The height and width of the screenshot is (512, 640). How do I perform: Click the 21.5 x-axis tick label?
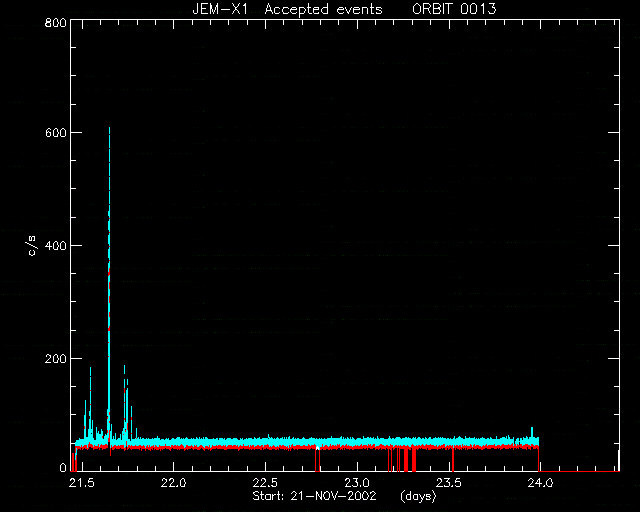click(x=82, y=483)
